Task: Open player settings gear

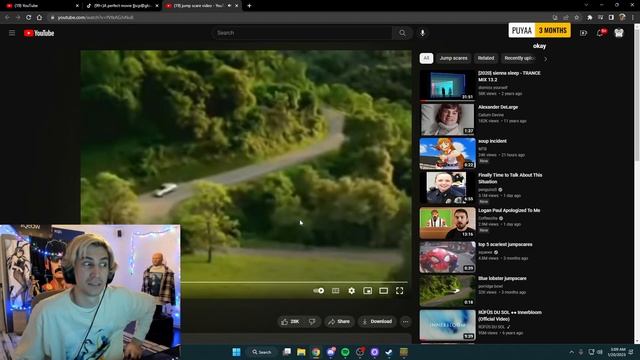Action: click(351, 291)
